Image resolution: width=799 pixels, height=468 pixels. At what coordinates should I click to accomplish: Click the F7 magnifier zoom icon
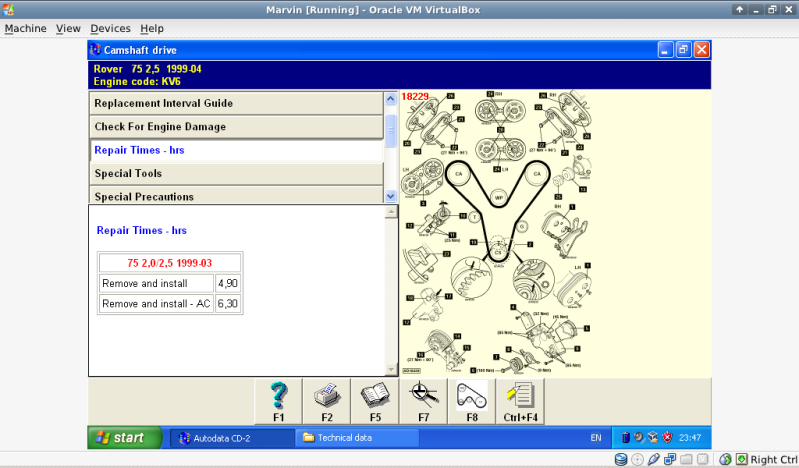click(423, 401)
